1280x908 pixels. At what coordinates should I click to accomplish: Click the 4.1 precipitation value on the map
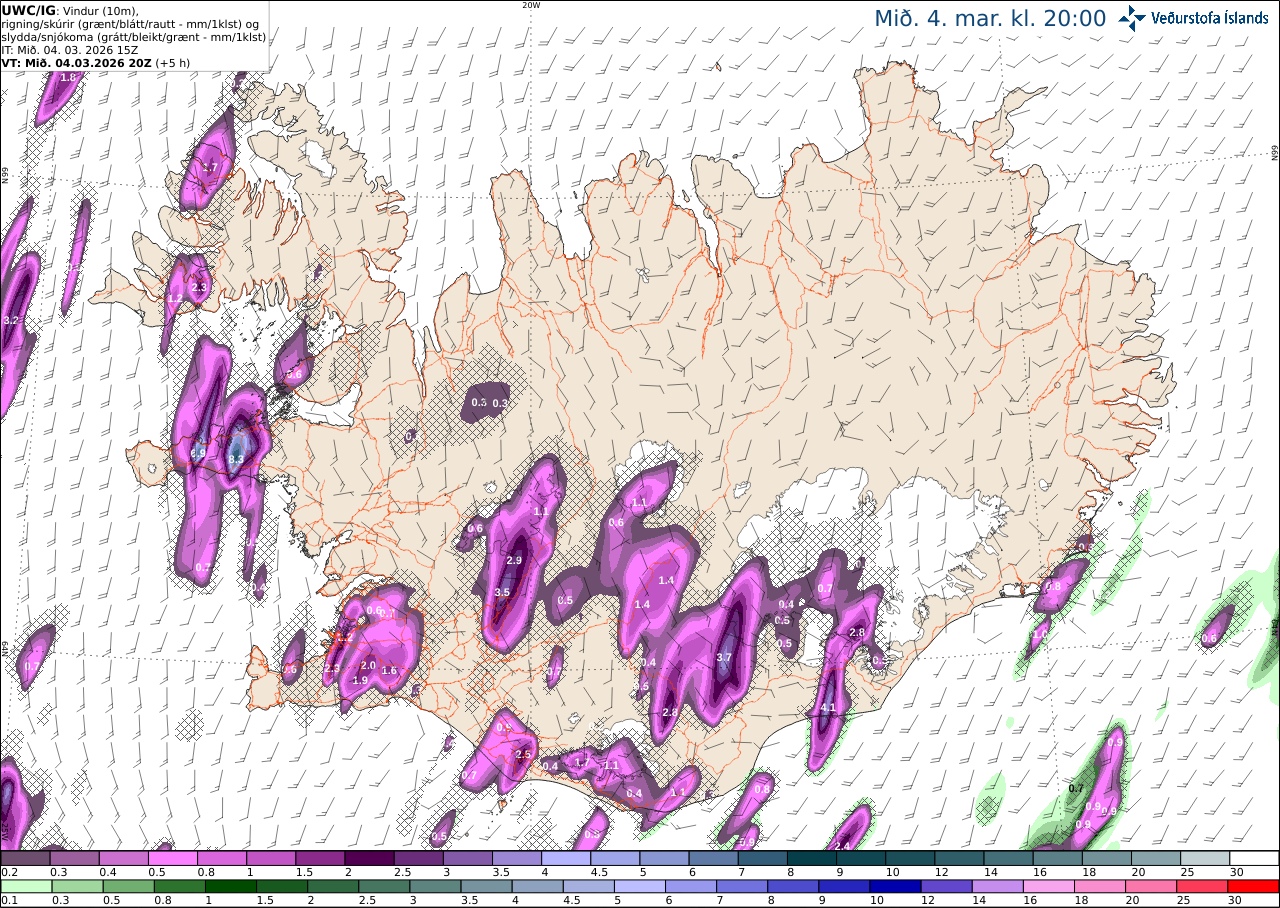pyautogui.click(x=827, y=708)
